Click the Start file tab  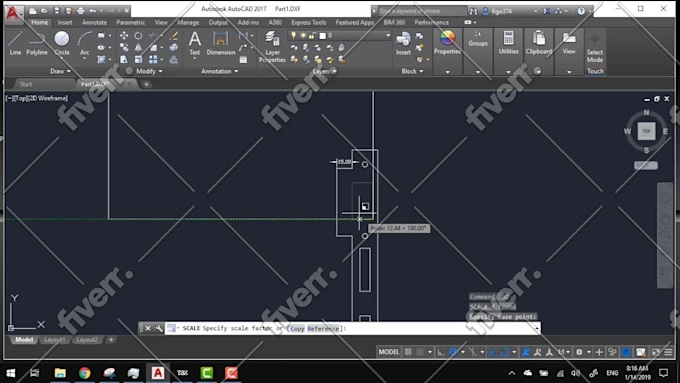coord(26,84)
